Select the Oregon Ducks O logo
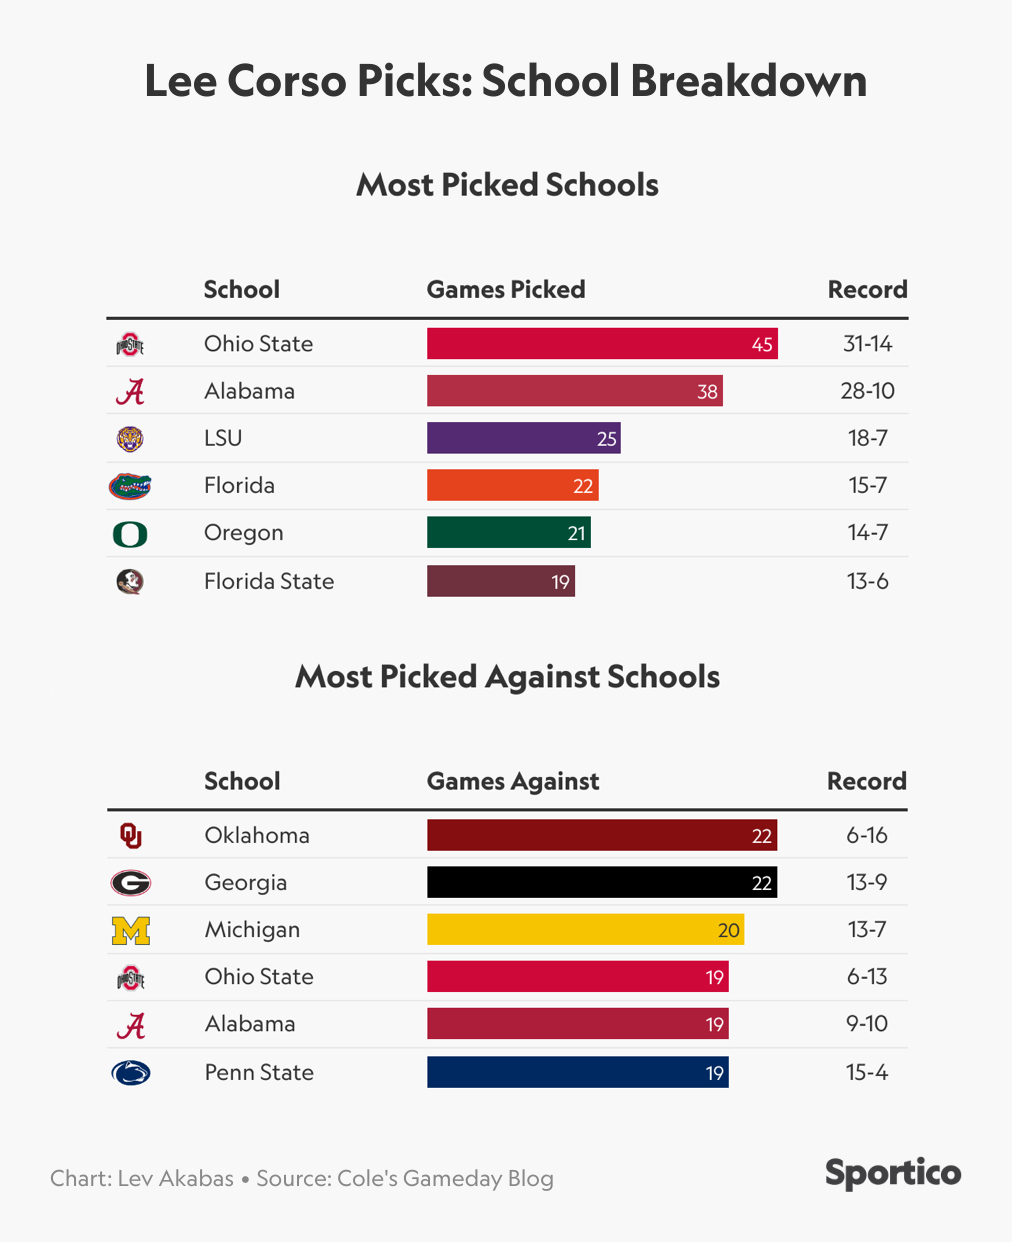 (130, 534)
